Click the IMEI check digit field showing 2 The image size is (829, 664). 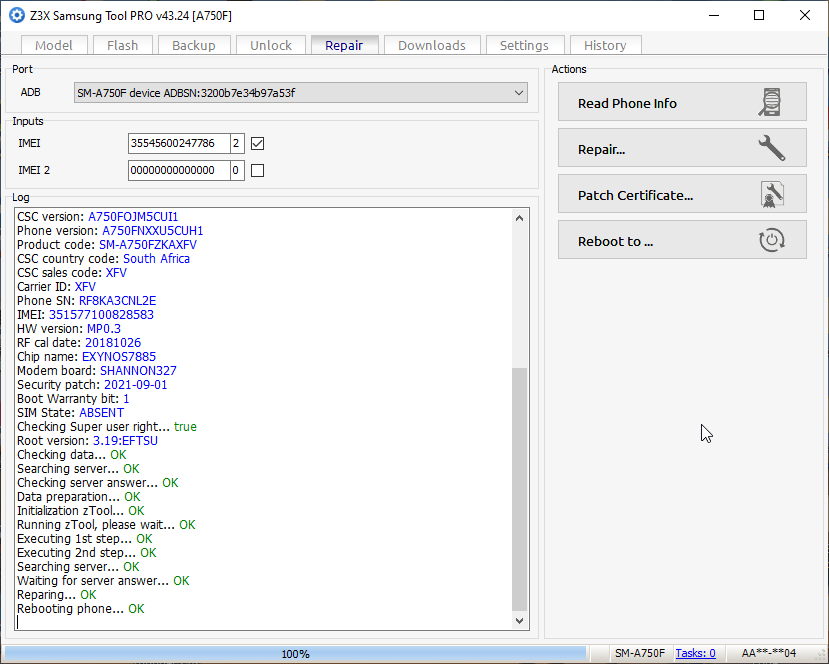pos(237,143)
